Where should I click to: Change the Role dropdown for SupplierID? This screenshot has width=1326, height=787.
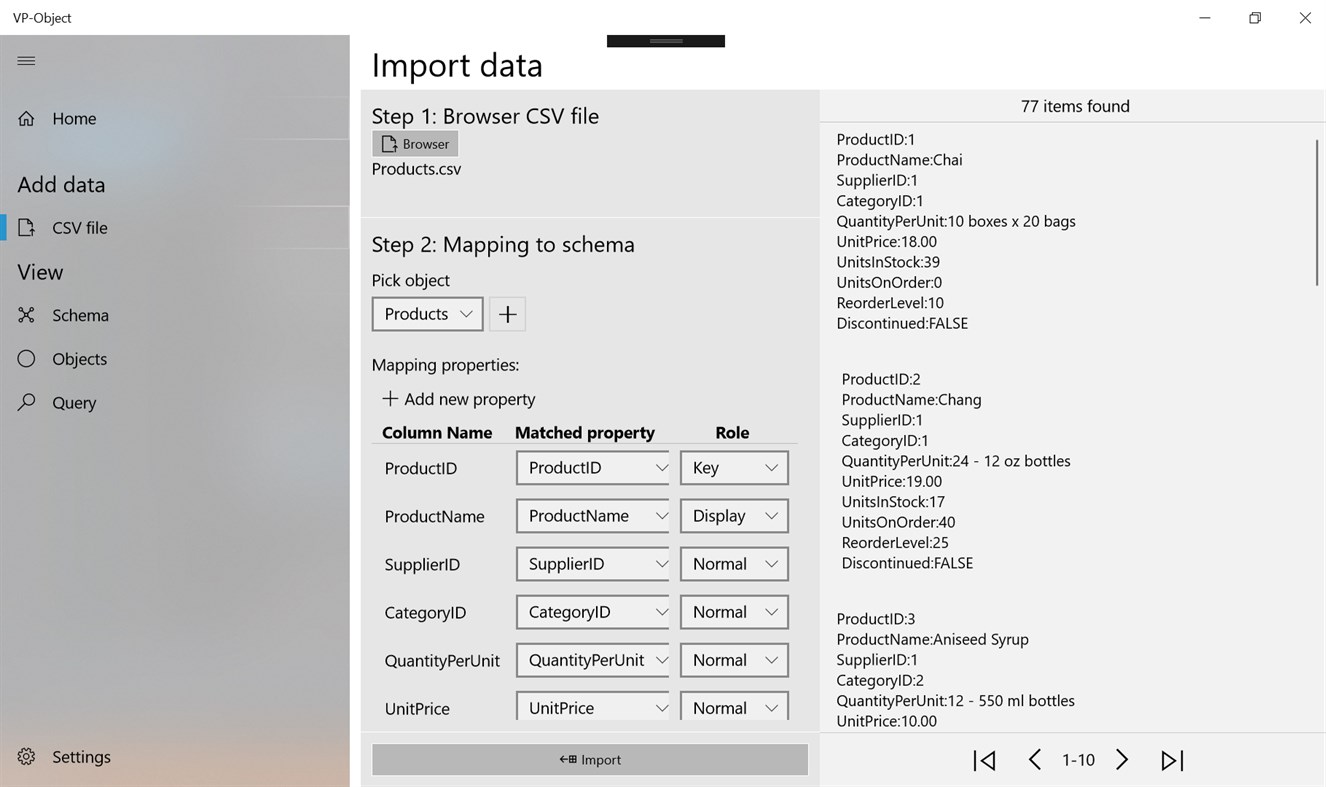[734, 564]
